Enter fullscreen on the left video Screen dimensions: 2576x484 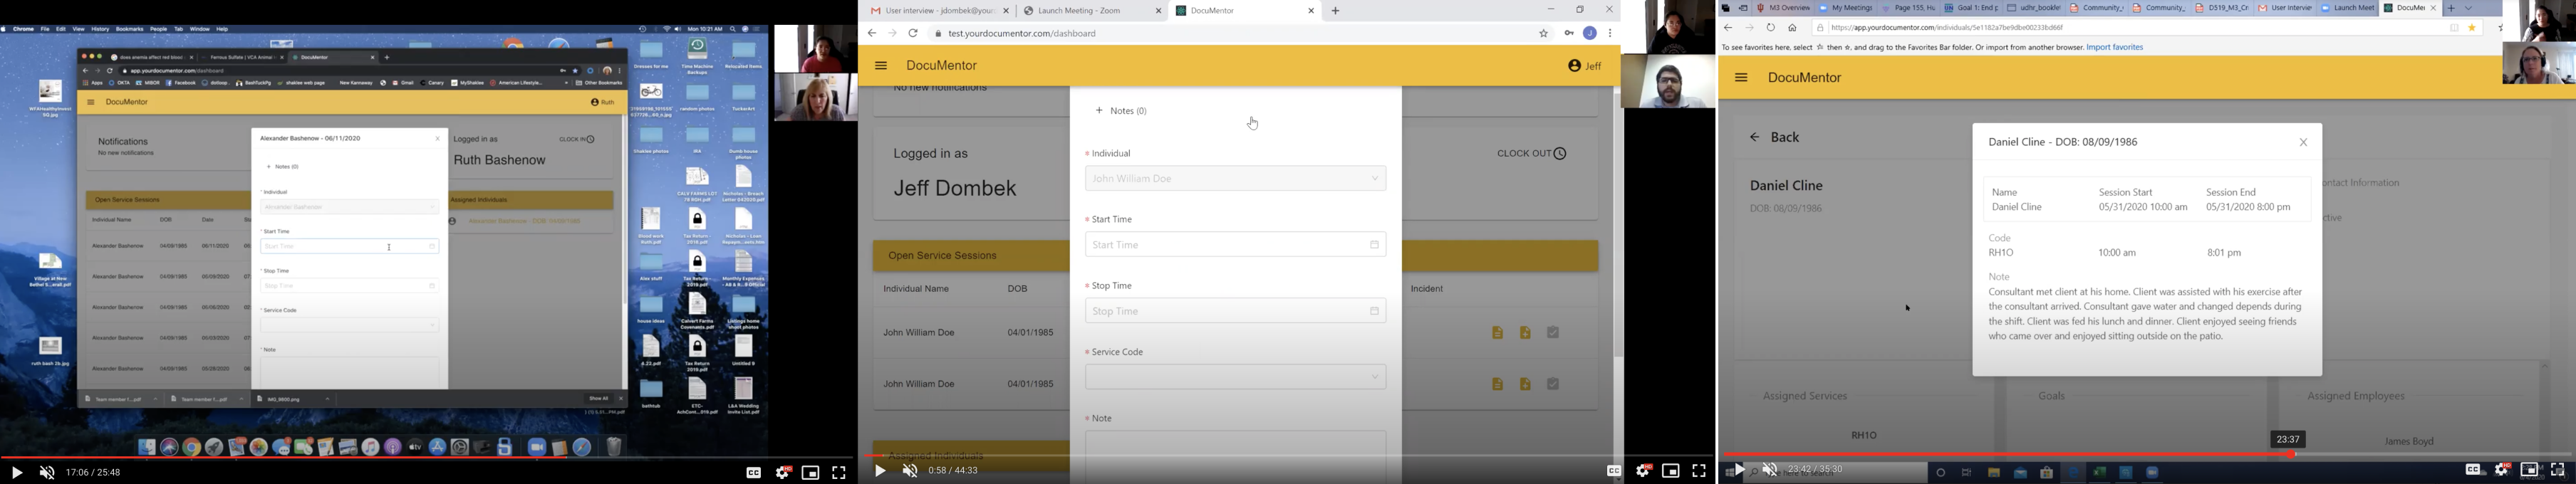coord(839,472)
